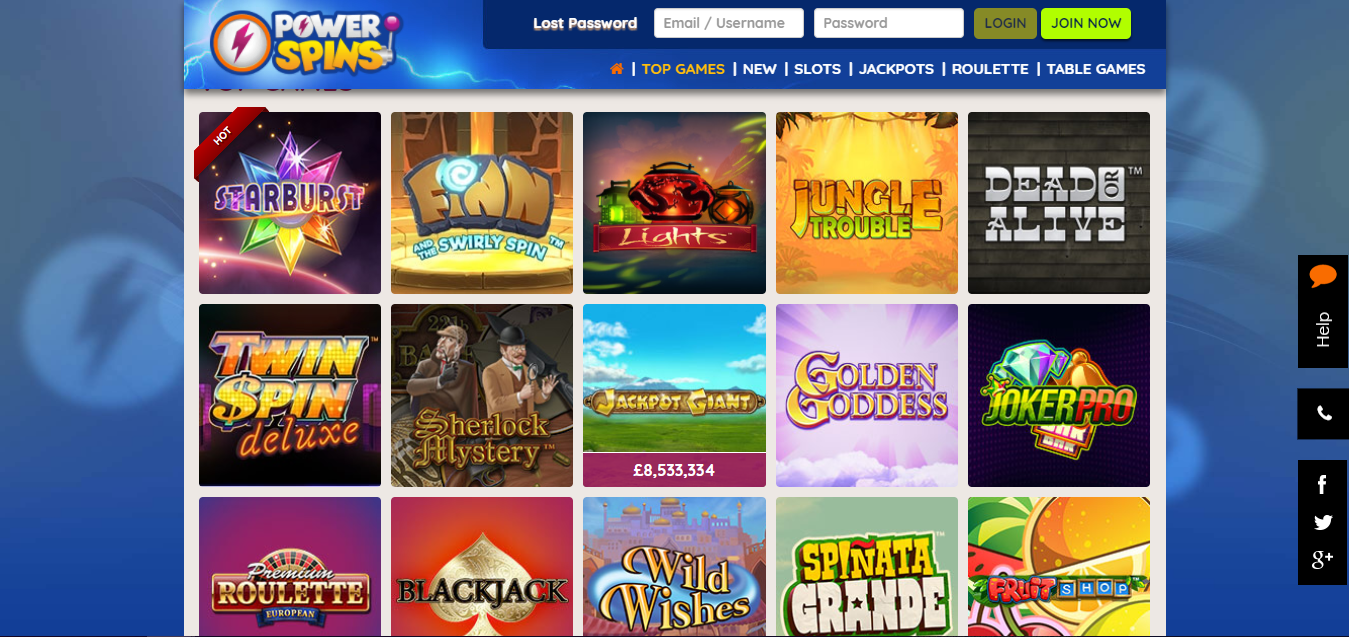Click the orange home icon in navigation
1349x637 pixels.
click(x=617, y=69)
